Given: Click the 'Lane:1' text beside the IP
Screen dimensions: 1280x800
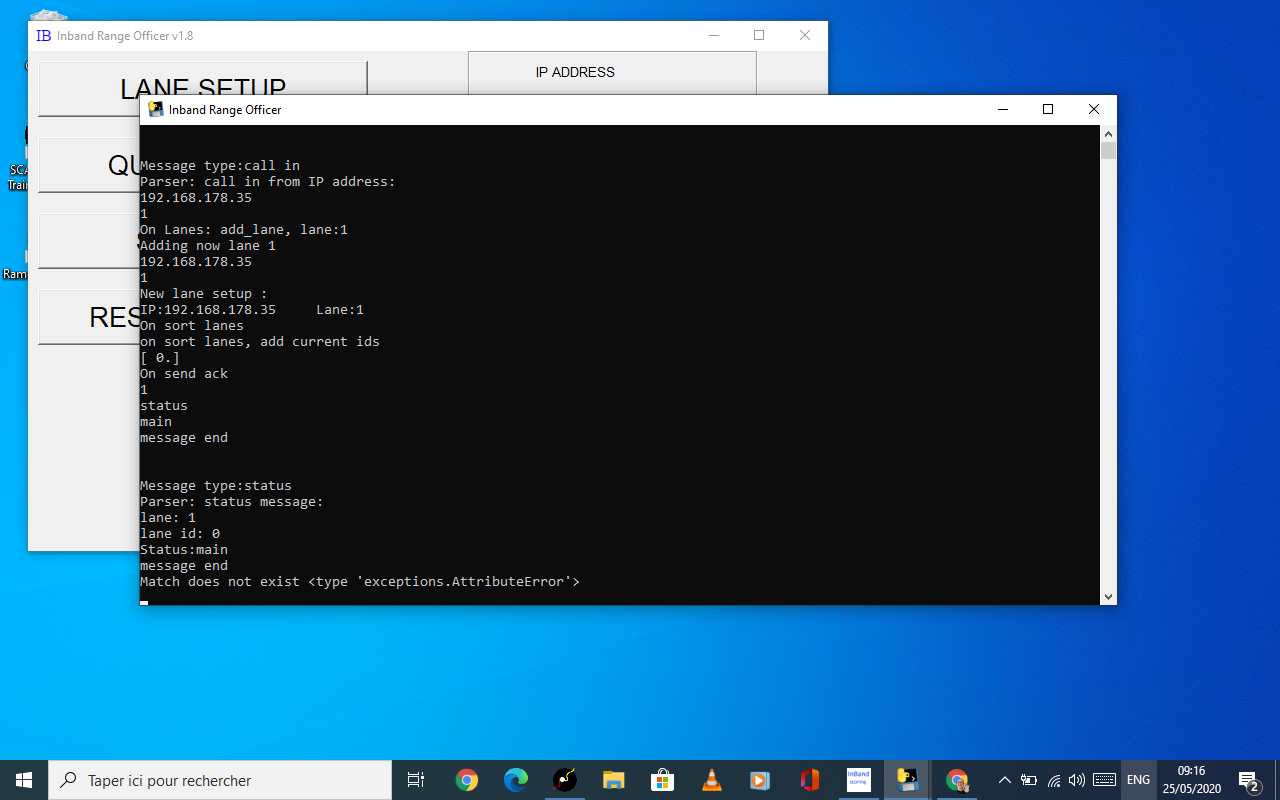Looking at the screenshot, I should click(340, 310).
